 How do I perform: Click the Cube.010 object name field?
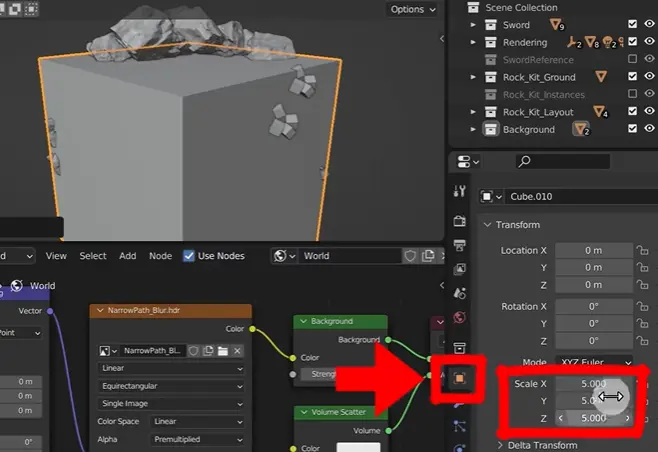[581, 196]
